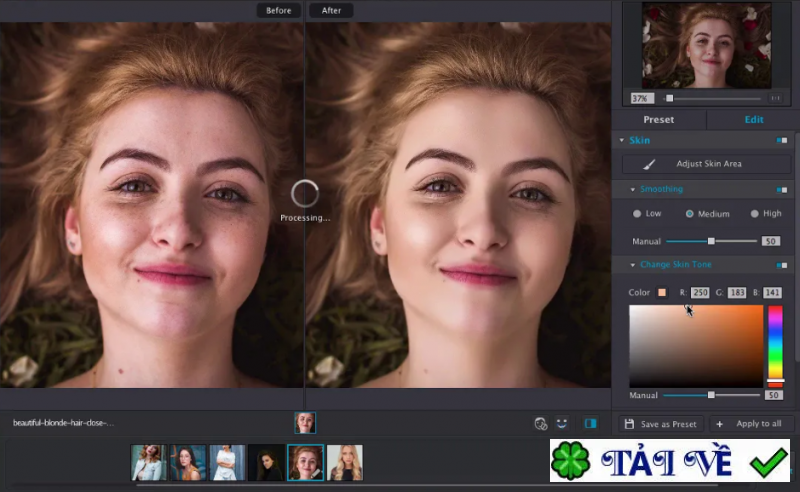Click the green clover download icon
Viewport: 800px width, 492px height.
pyautogui.click(x=572, y=461)
